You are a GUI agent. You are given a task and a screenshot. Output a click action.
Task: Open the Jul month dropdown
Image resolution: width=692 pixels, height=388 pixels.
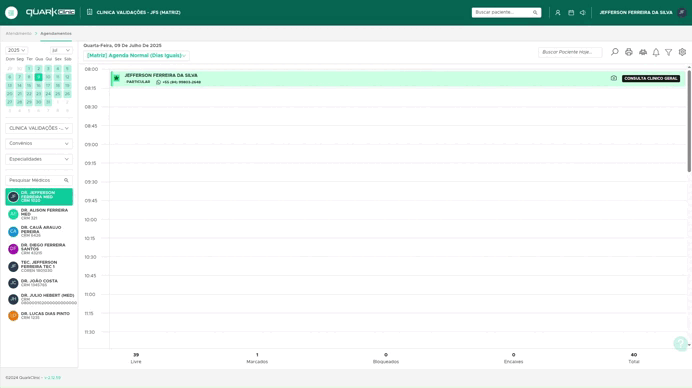click(61, 50)
